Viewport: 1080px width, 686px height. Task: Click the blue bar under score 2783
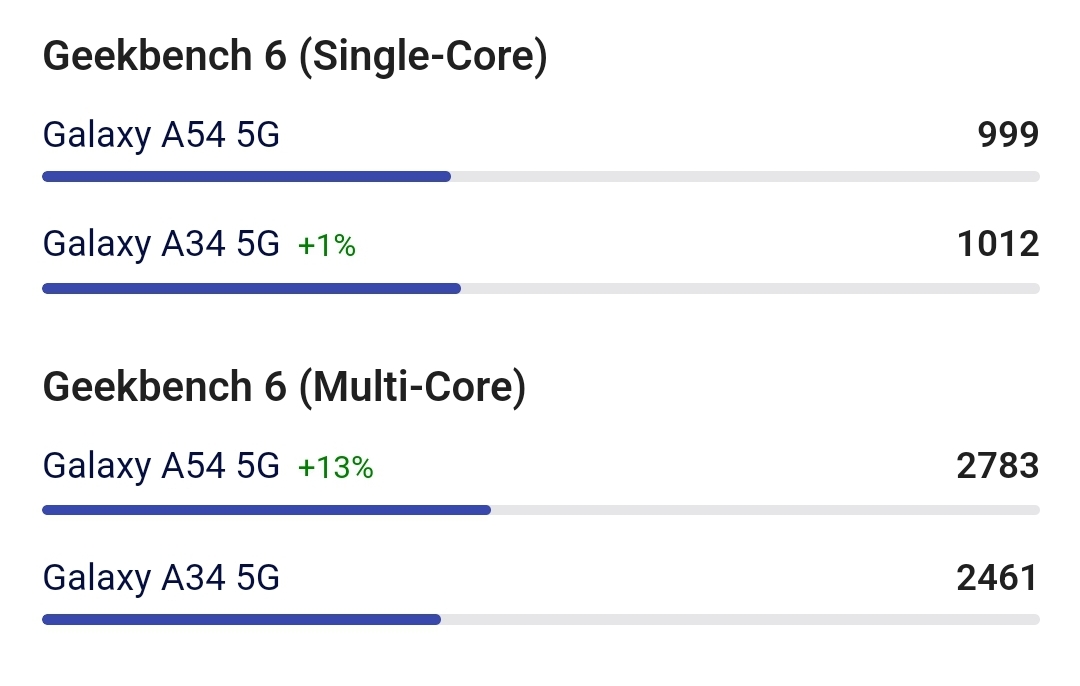pyautogui.click(x=267, y=510)
